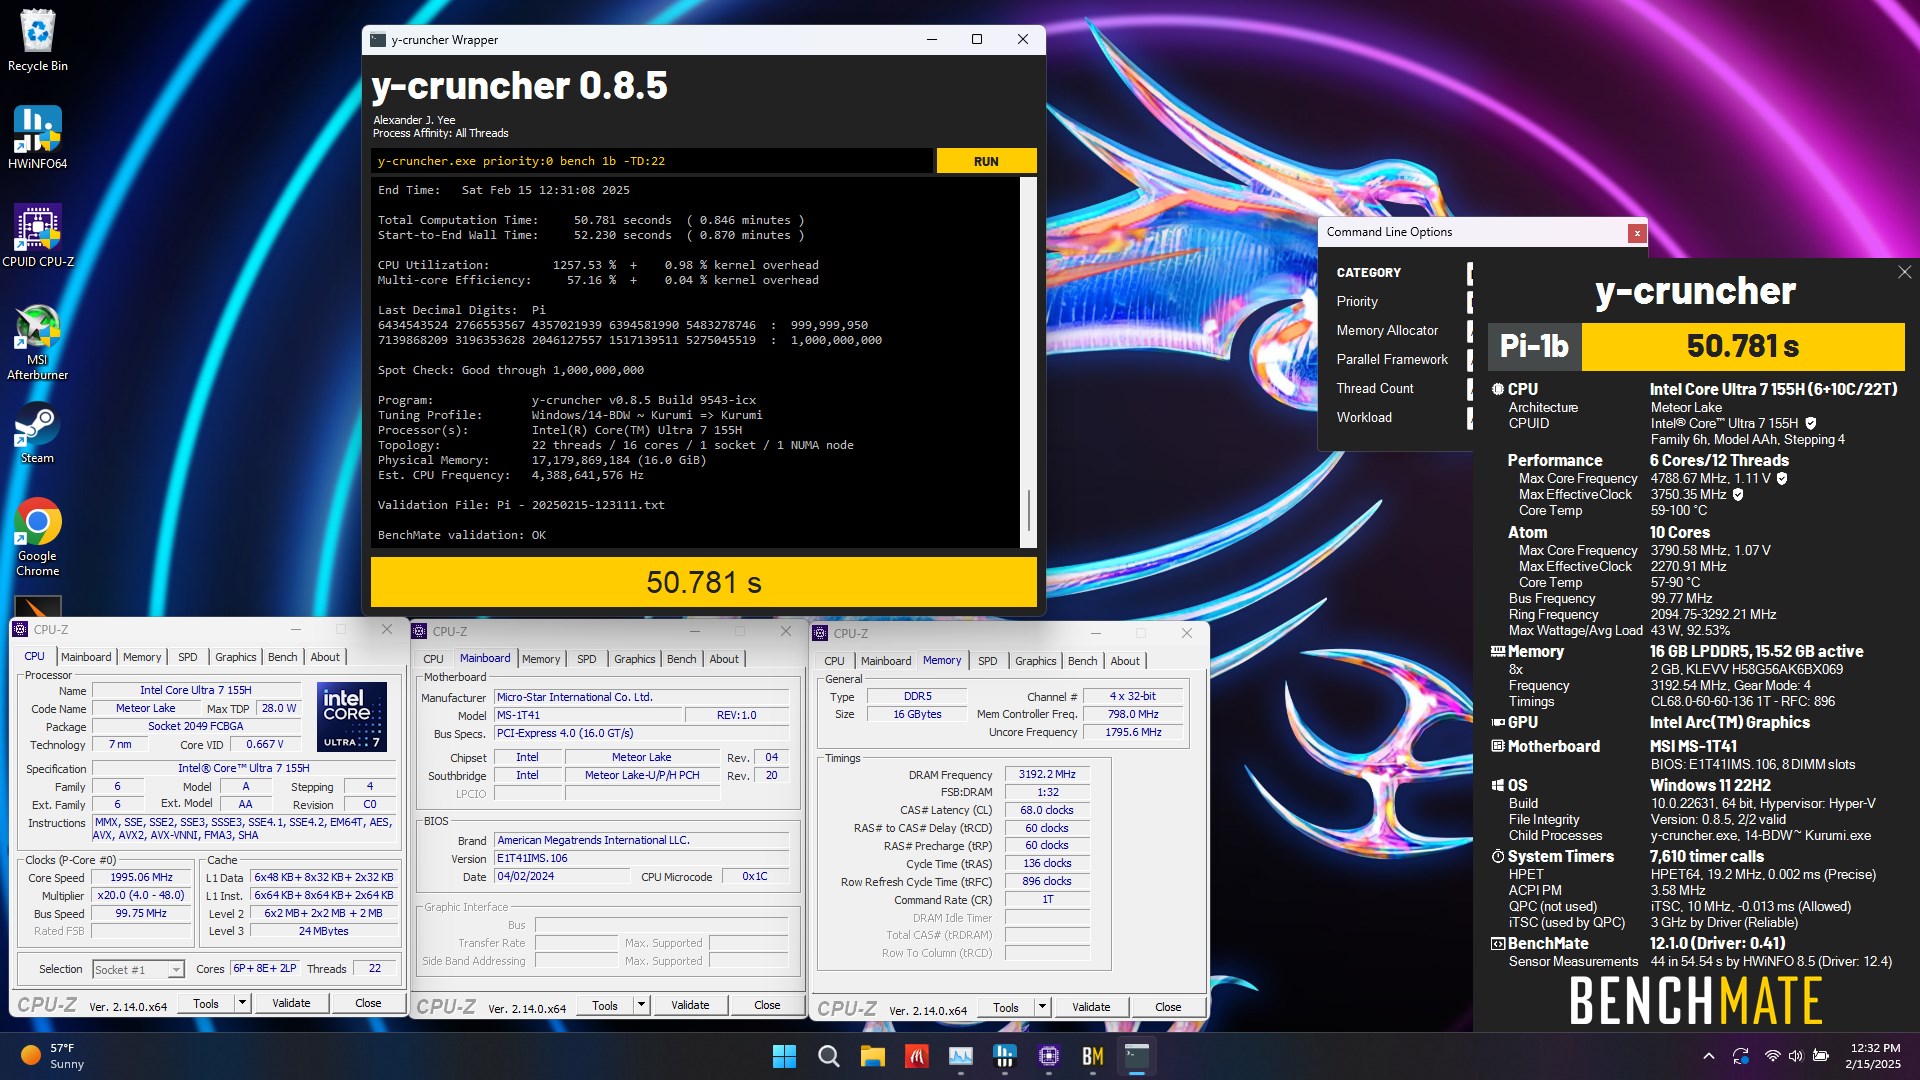Image resolution: width=1920 pixels, height=1080 pixels.
Task: Open Google Chrome desktop icon
Action: click(38, 537)
